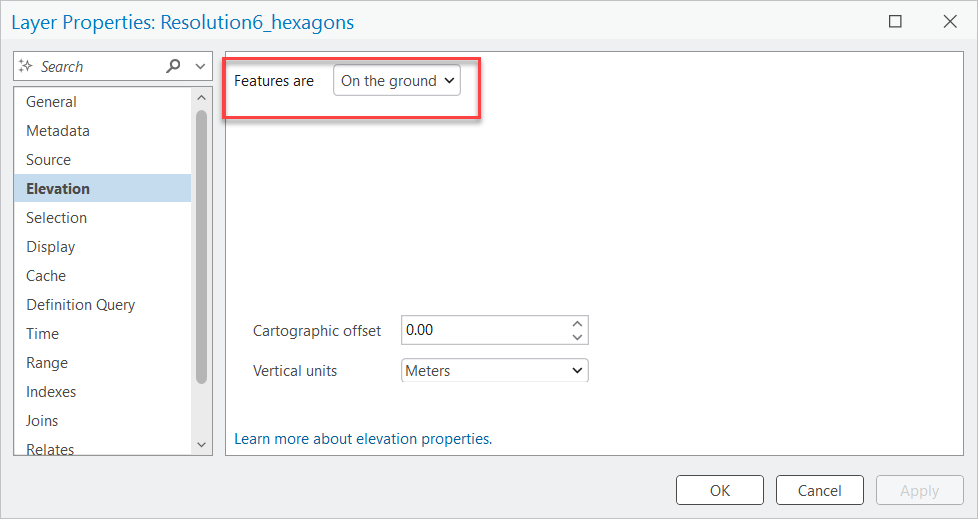Maximize the Layer Properties dialog
The image size is (978, 519).
coord(895,21)
